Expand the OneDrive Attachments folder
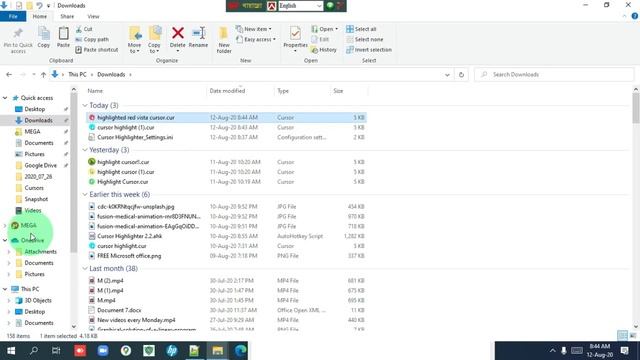 9,252
